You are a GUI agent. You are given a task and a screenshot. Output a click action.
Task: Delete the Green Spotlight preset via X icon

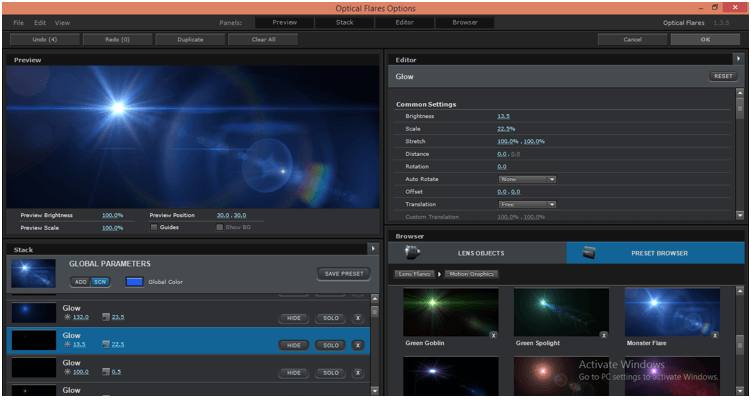tap(604, 336)
